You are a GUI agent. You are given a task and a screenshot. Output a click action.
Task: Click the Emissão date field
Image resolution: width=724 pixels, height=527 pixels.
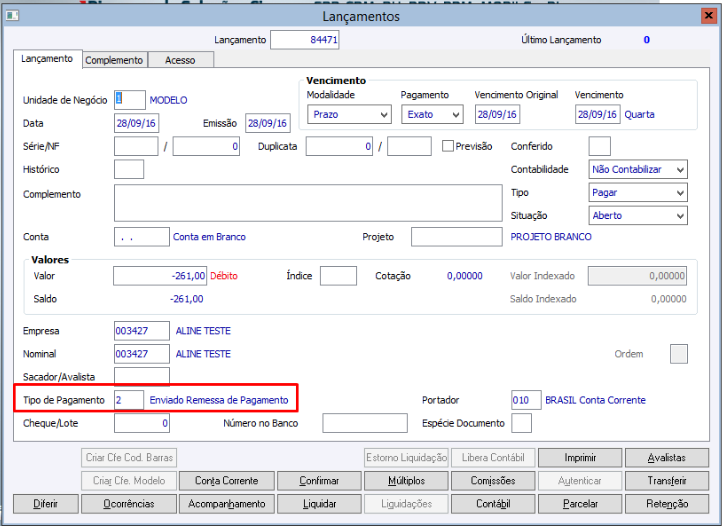pyautogui.click(x=268, y=123)
